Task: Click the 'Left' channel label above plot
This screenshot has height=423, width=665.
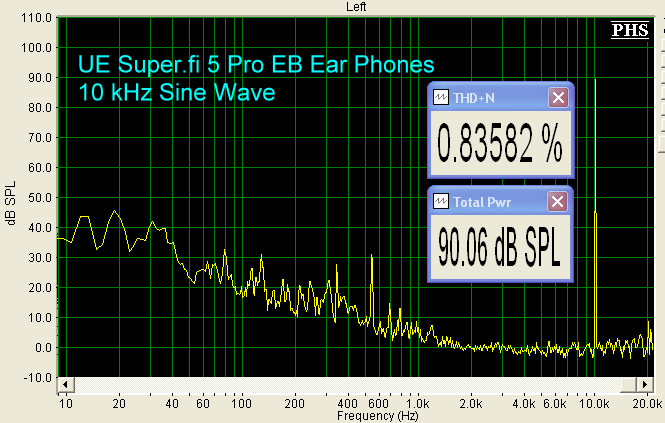Action: 355,6
